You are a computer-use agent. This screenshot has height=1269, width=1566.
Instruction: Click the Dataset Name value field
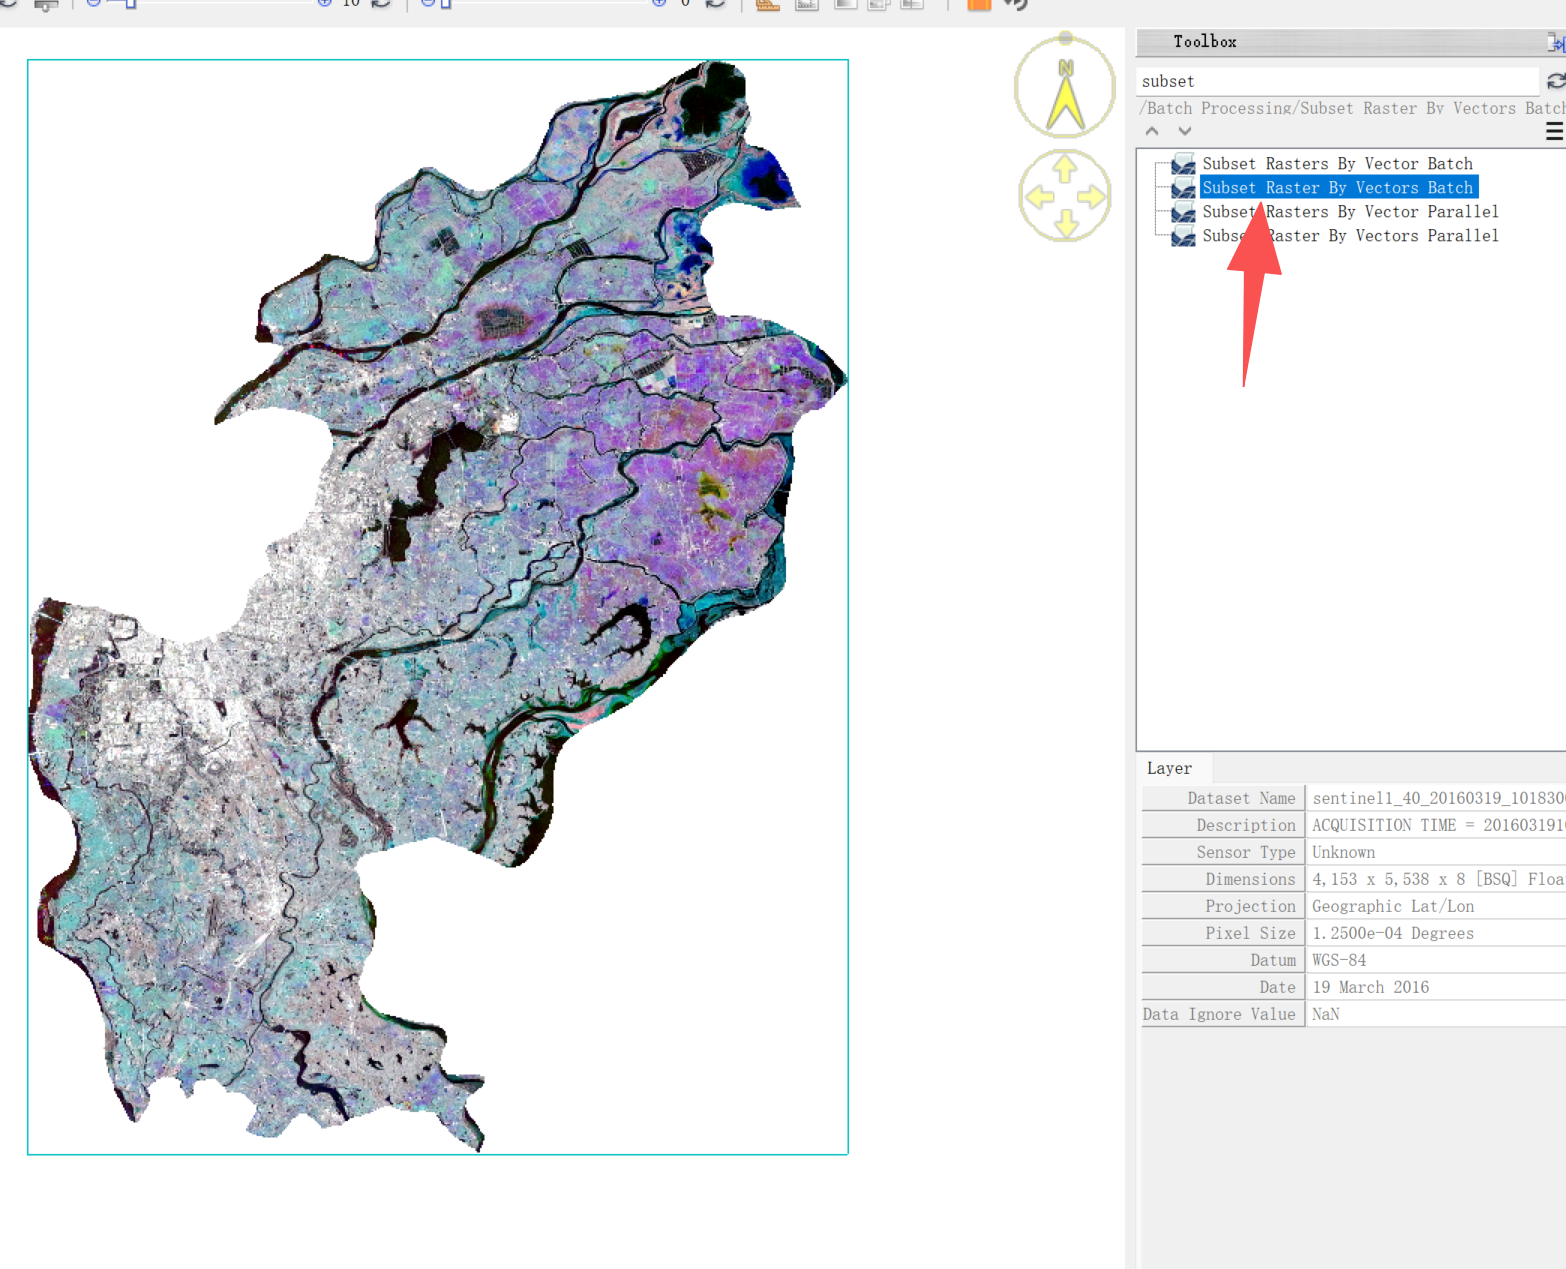[1437, 798]
